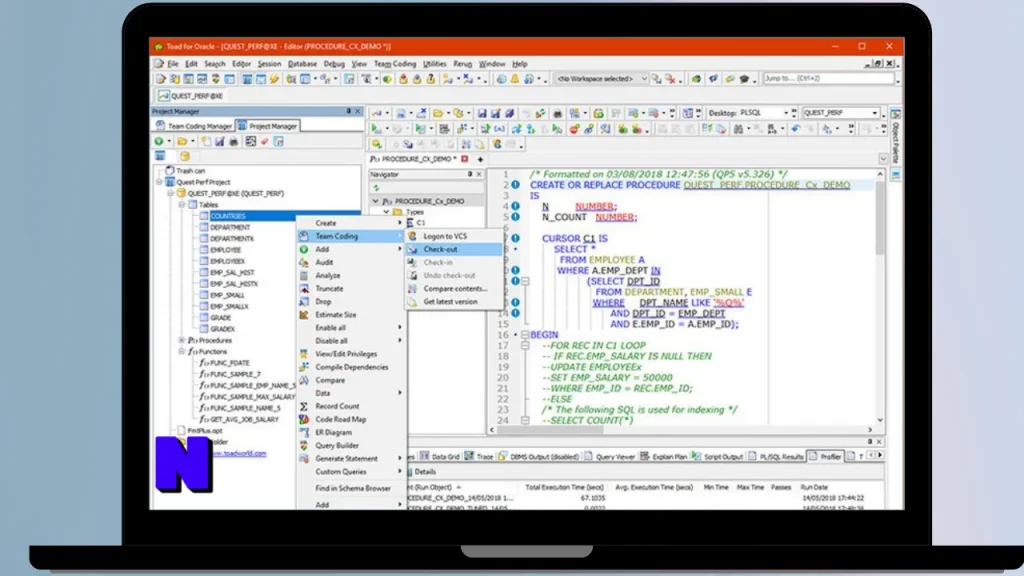Switch to the Explain Plan tab

664,456
